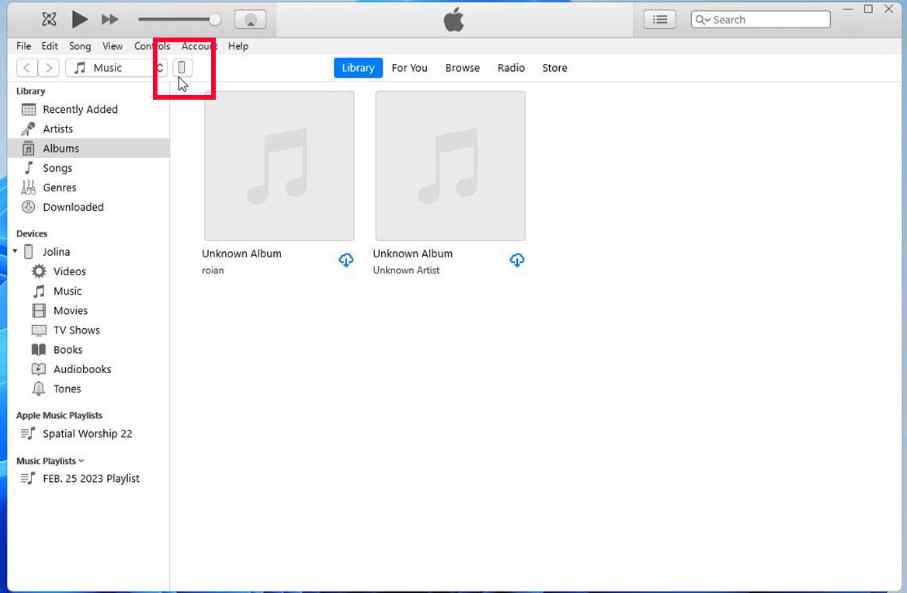The width and height of the screenshot is (907, 593).
Task: Switch to the For You tab
Action: tap(409, 68)
